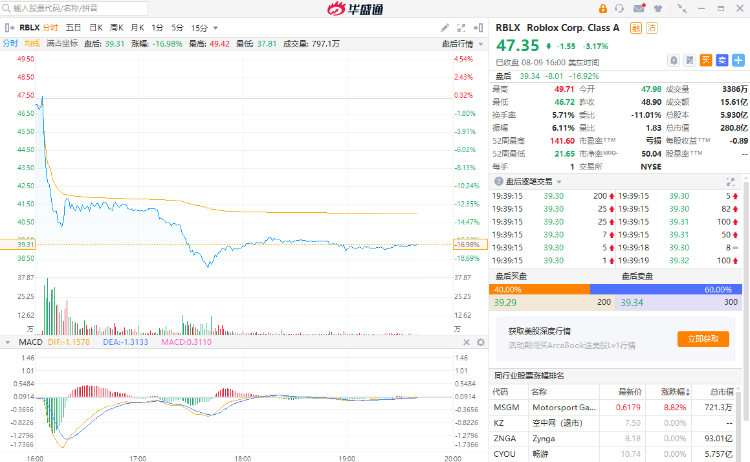This screenshot has height=462, width=750.
Task: Open the messages envelope icon
Action: tap(639, 8)
